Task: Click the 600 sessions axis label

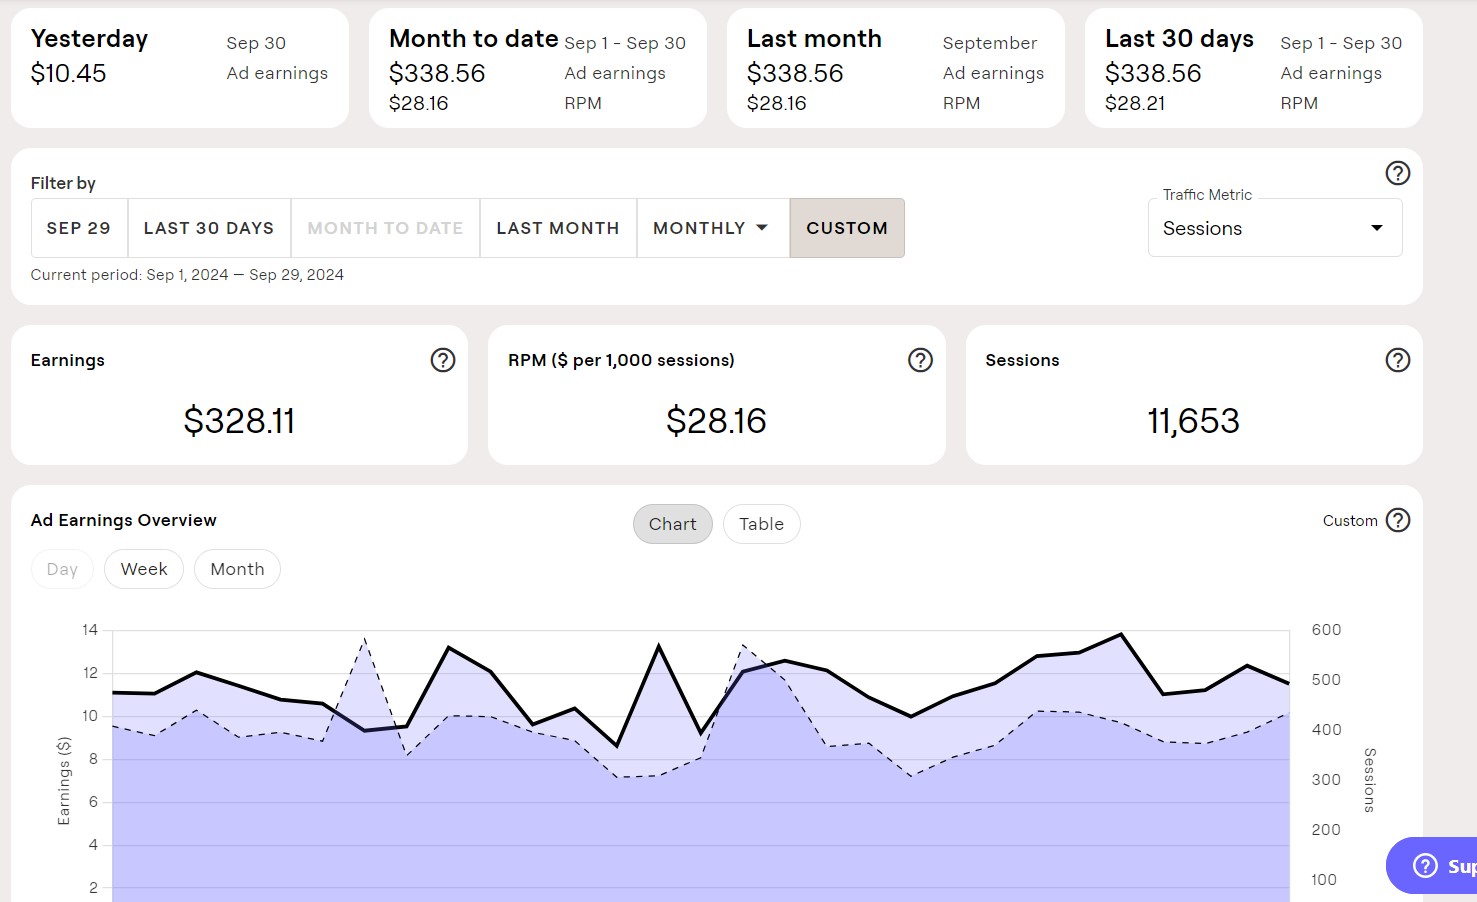Action: click(x=1326, y=630)
